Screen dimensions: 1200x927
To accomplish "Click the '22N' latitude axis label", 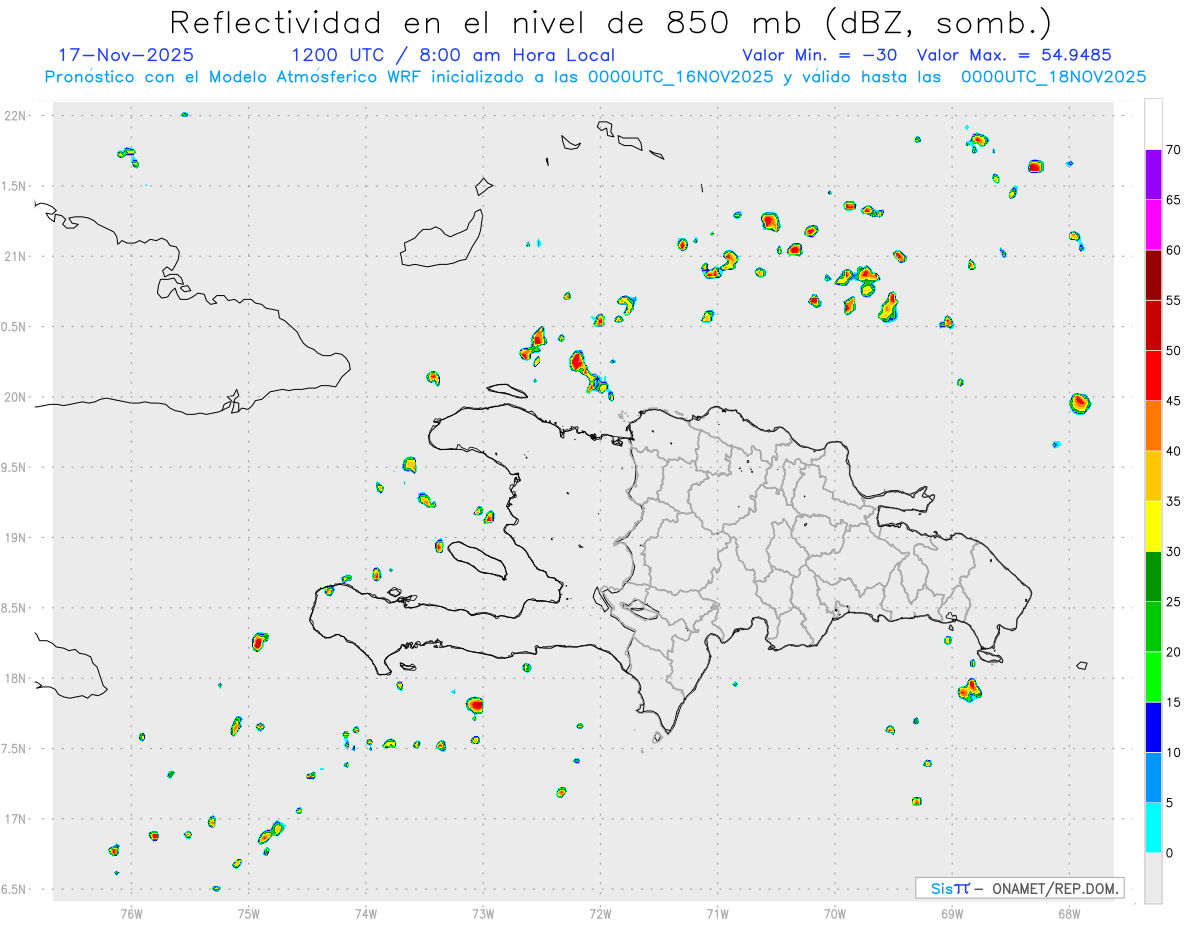I will pyautogui.click(x=16, y=116).
